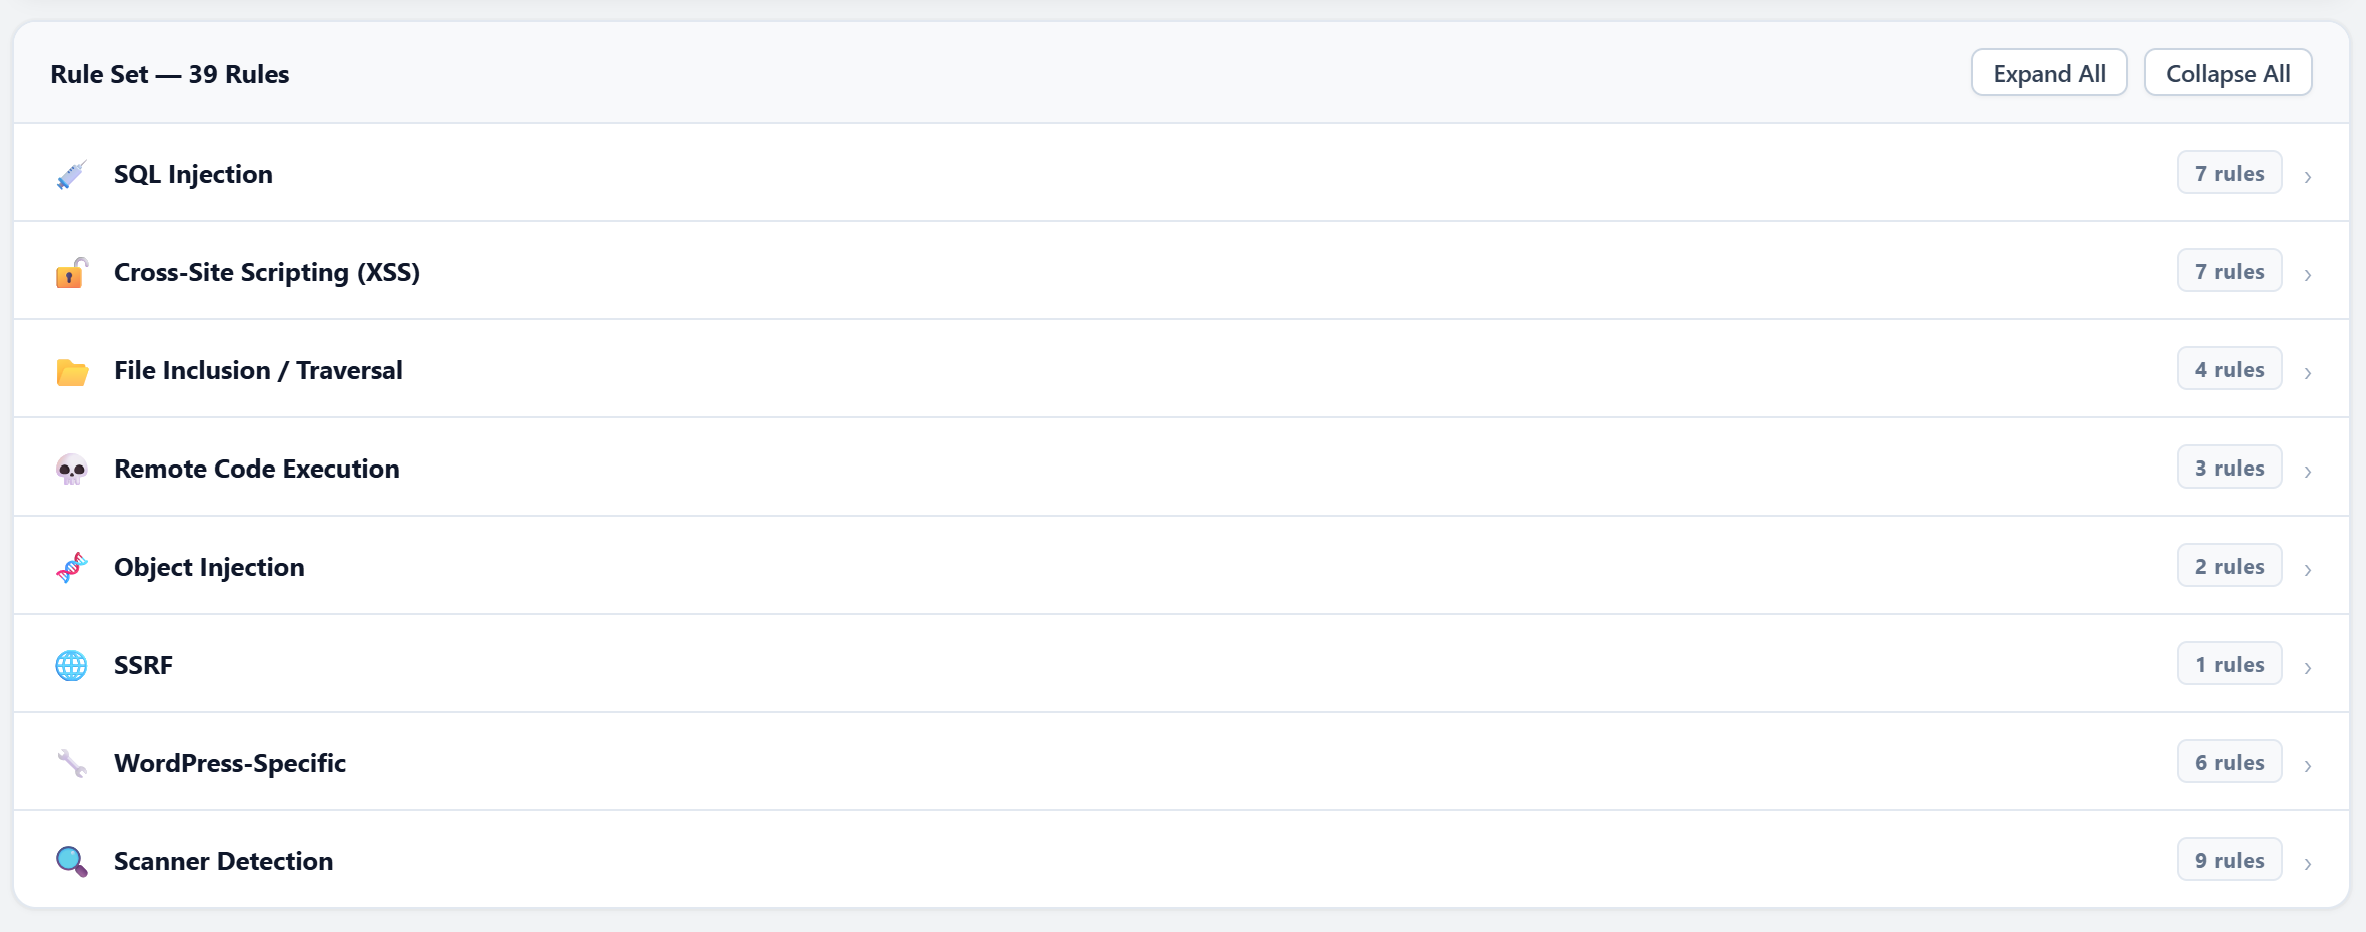Click the '4 rules' badge for File Inclusion

pyautogui.click(x=2229, y=369)
